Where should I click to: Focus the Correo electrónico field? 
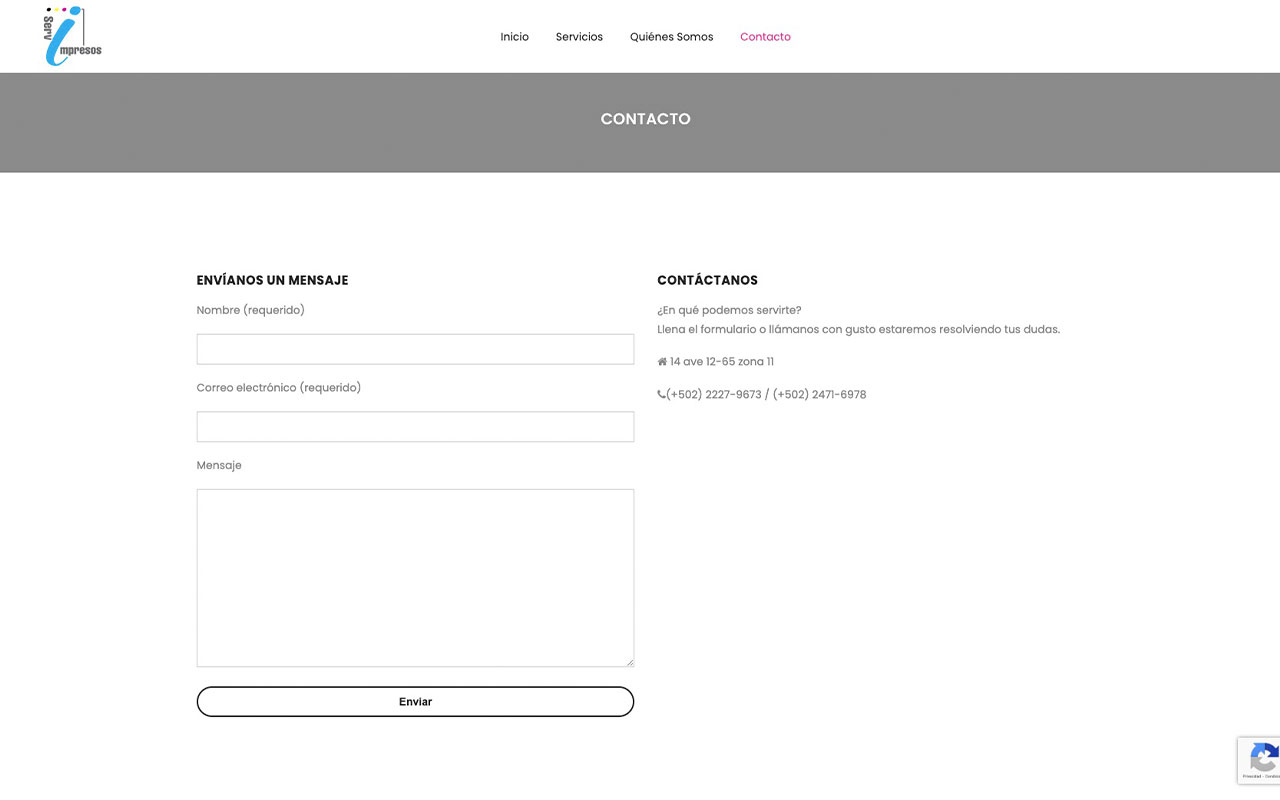[x=415, y=427]
